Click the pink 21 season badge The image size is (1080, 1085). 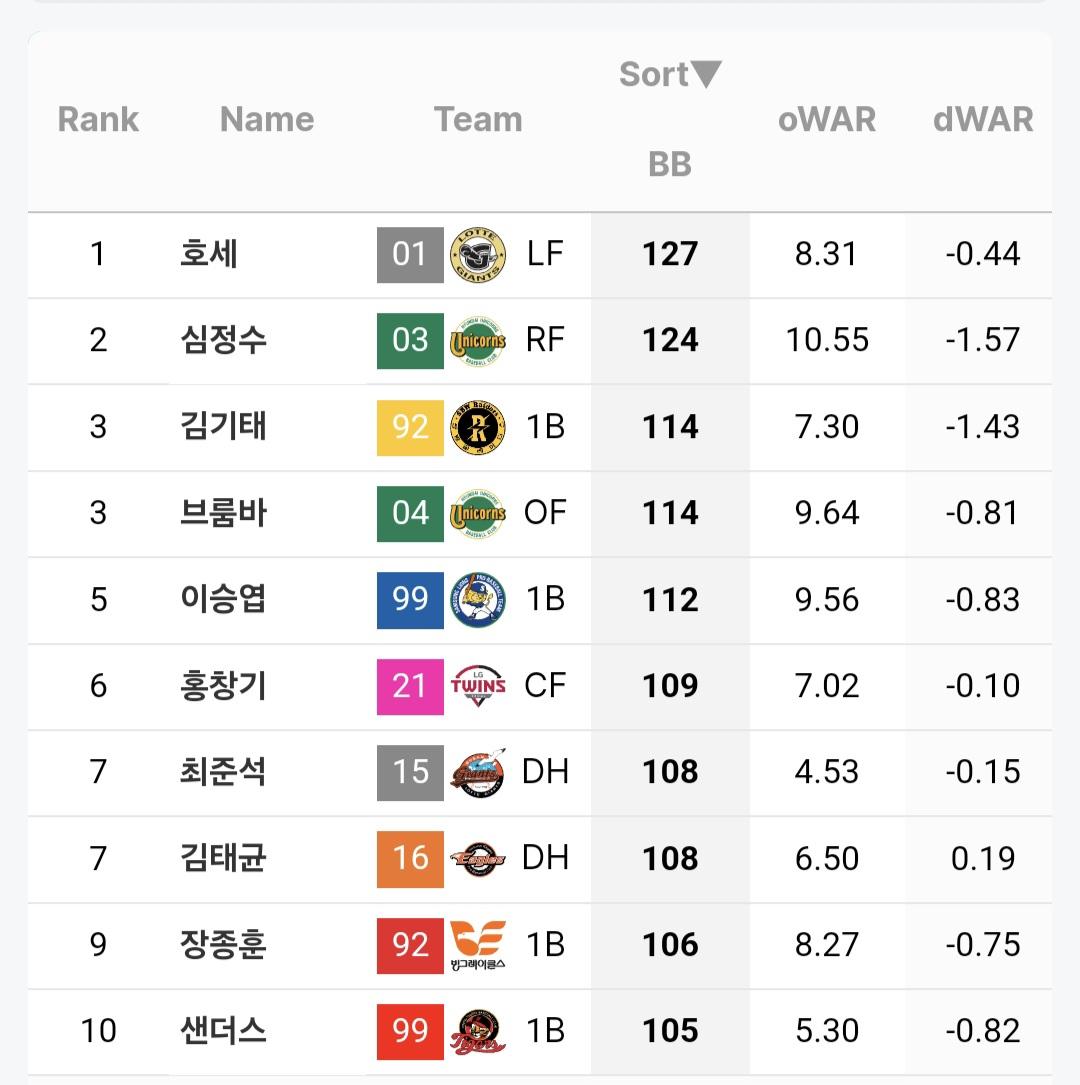[x=410, y=686]
